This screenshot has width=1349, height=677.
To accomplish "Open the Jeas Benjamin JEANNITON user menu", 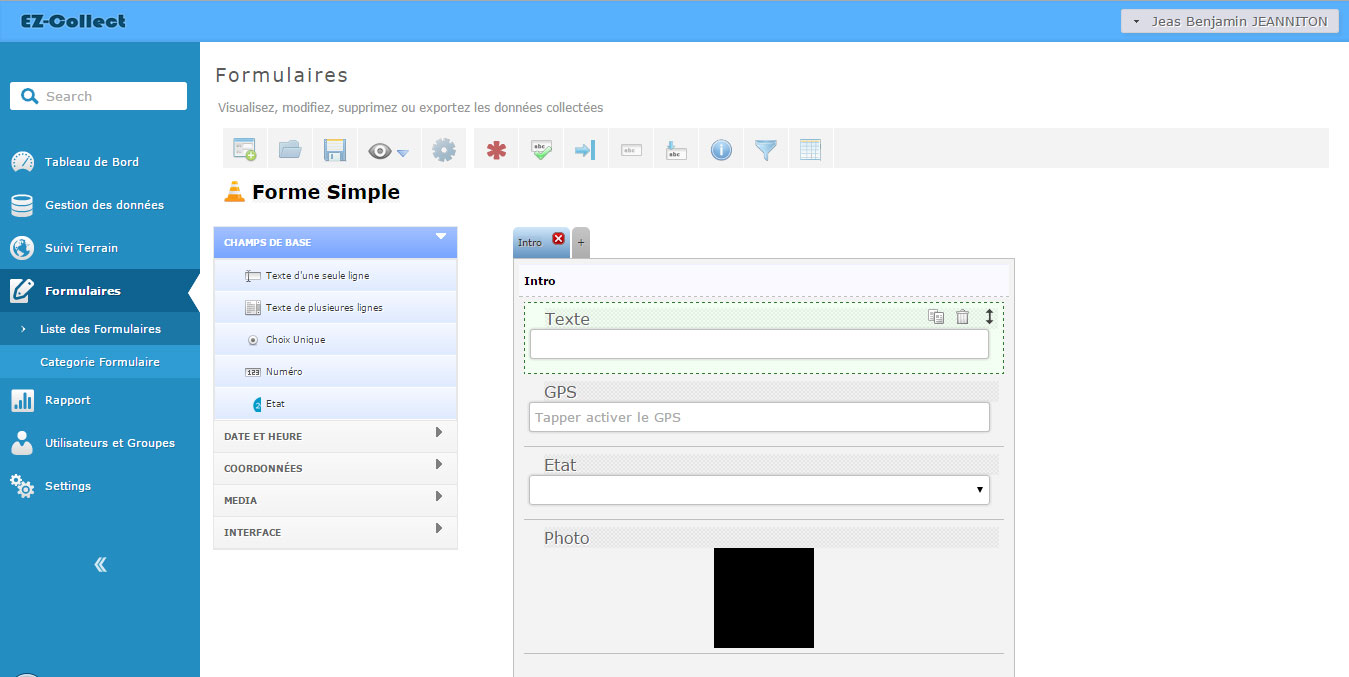I will (1229, 21).
